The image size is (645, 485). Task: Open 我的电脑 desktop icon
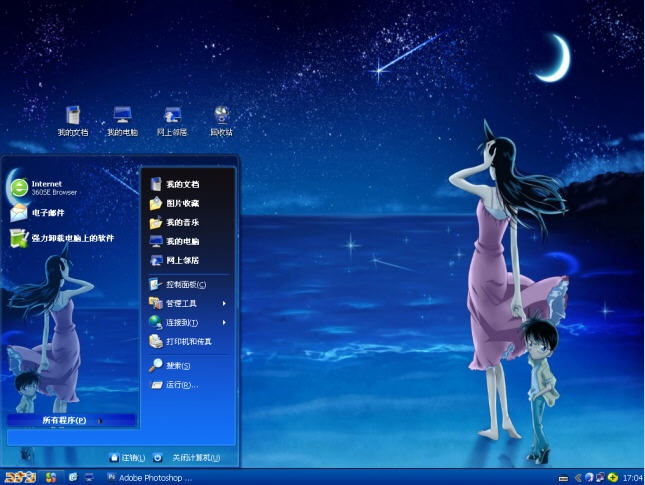122,118
